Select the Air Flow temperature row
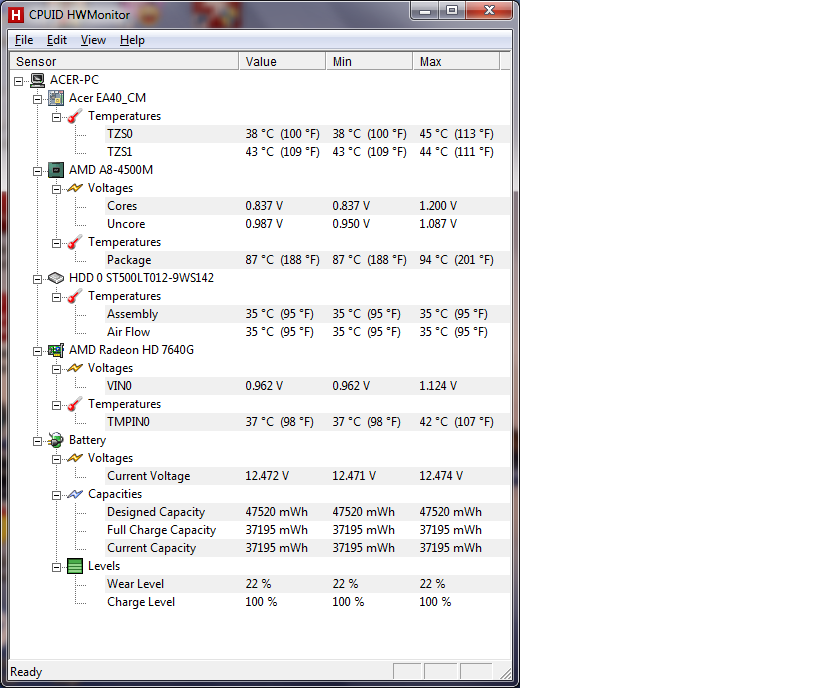819x688 pixels. point(307,332)
